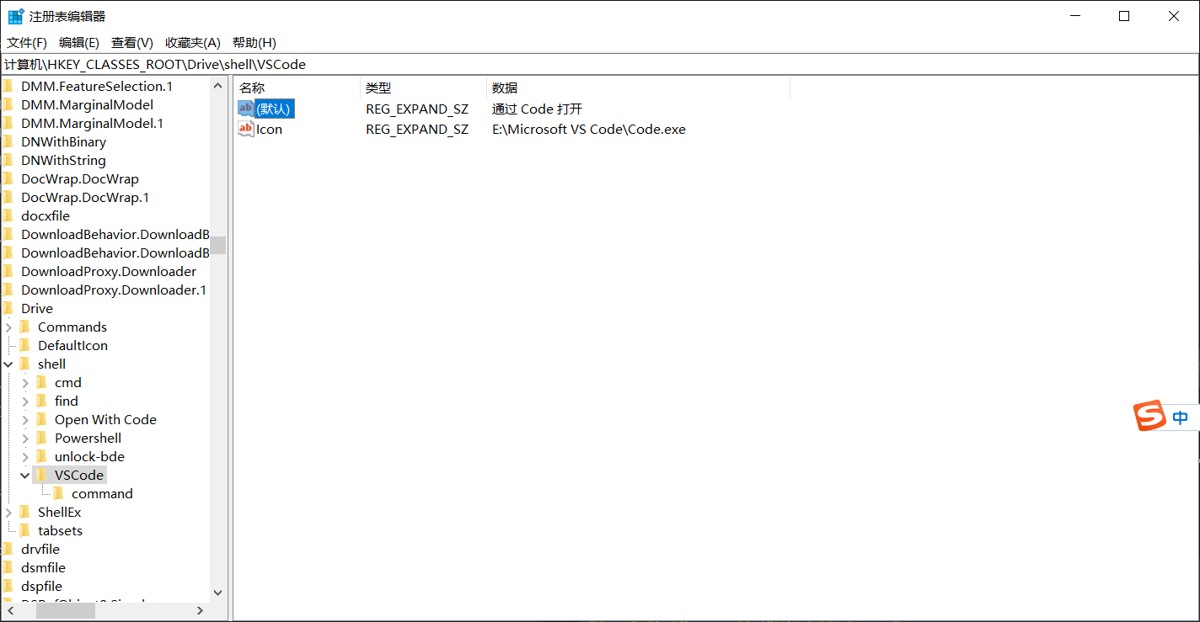
Task: Open the 查看(V) menu
Action: pyautogui.click(x=132, y=42)
